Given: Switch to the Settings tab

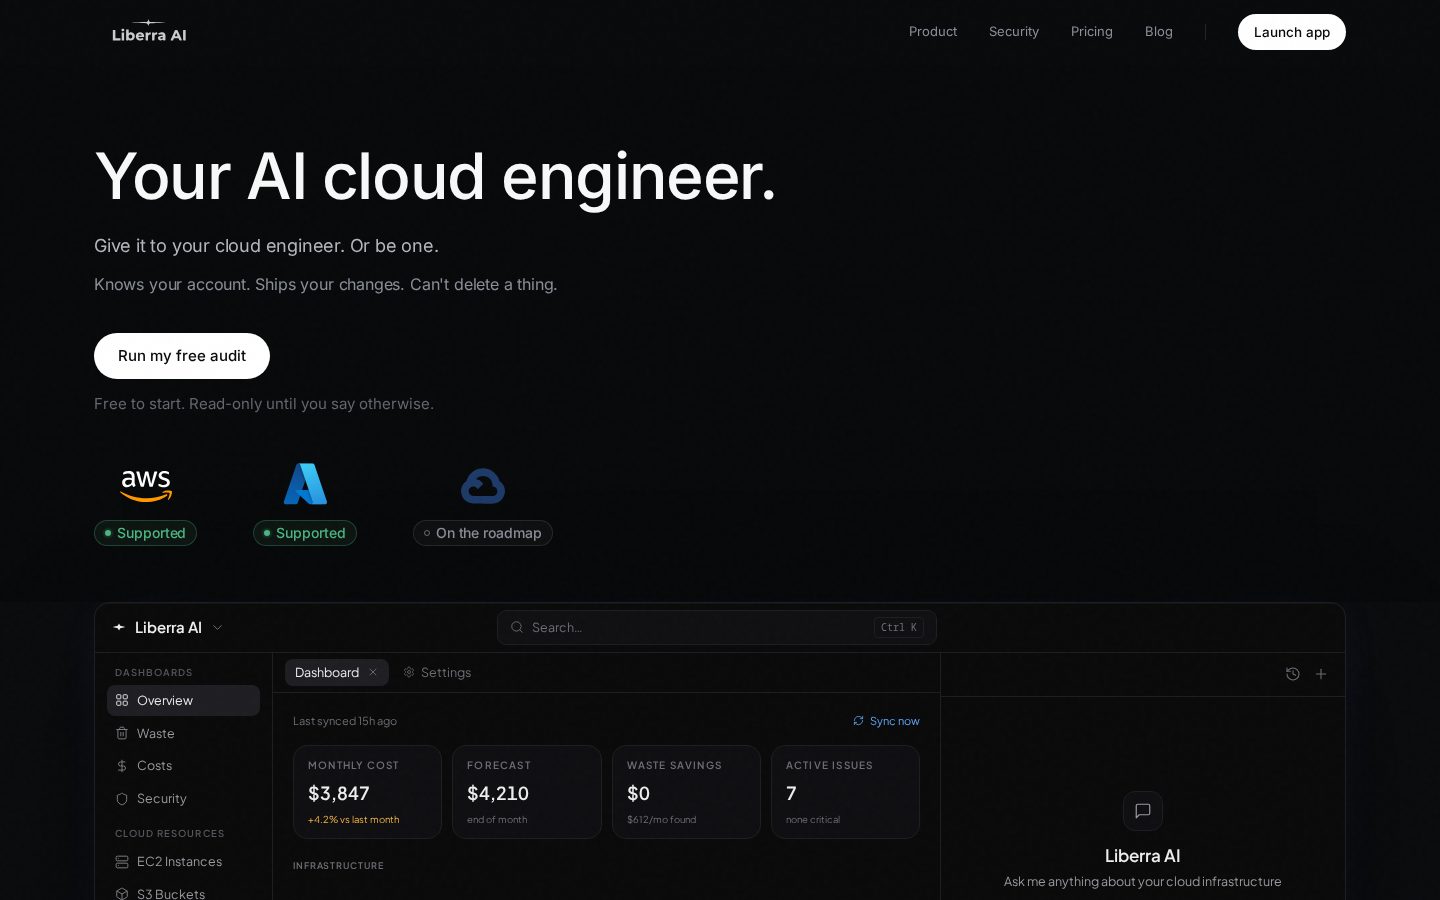Looking at the screenshot, I should [437, 672].
